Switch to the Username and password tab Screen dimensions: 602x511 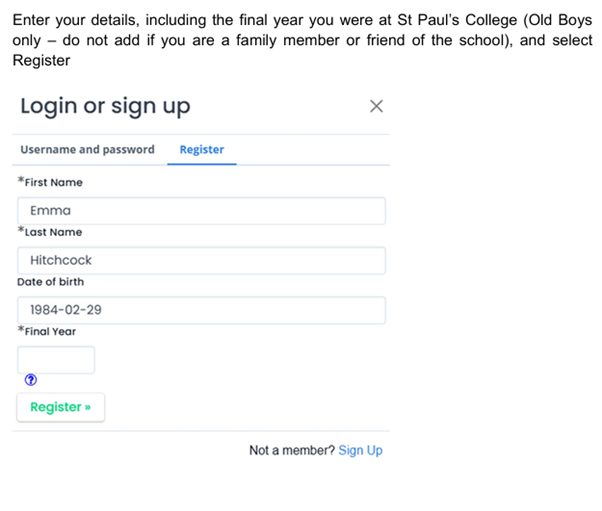tap(87, 150)
